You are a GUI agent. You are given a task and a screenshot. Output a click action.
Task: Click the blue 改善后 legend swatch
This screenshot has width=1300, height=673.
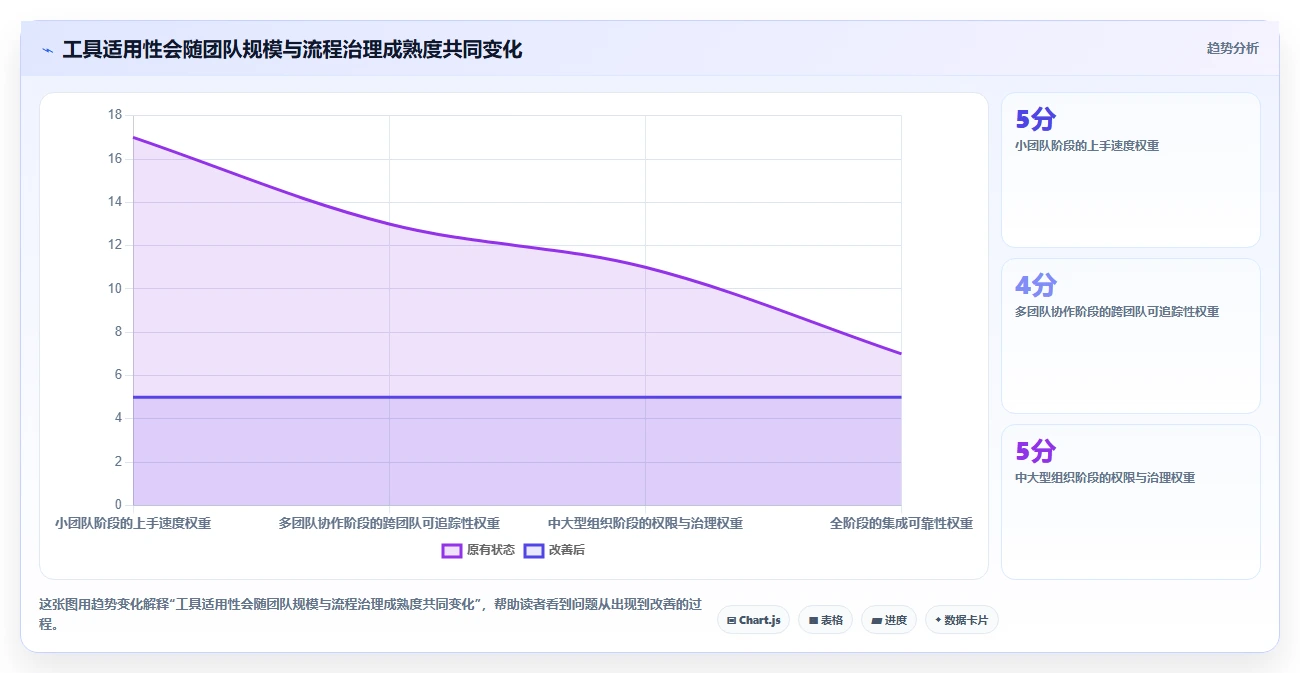pyautogui.click(x=534, y=550)
